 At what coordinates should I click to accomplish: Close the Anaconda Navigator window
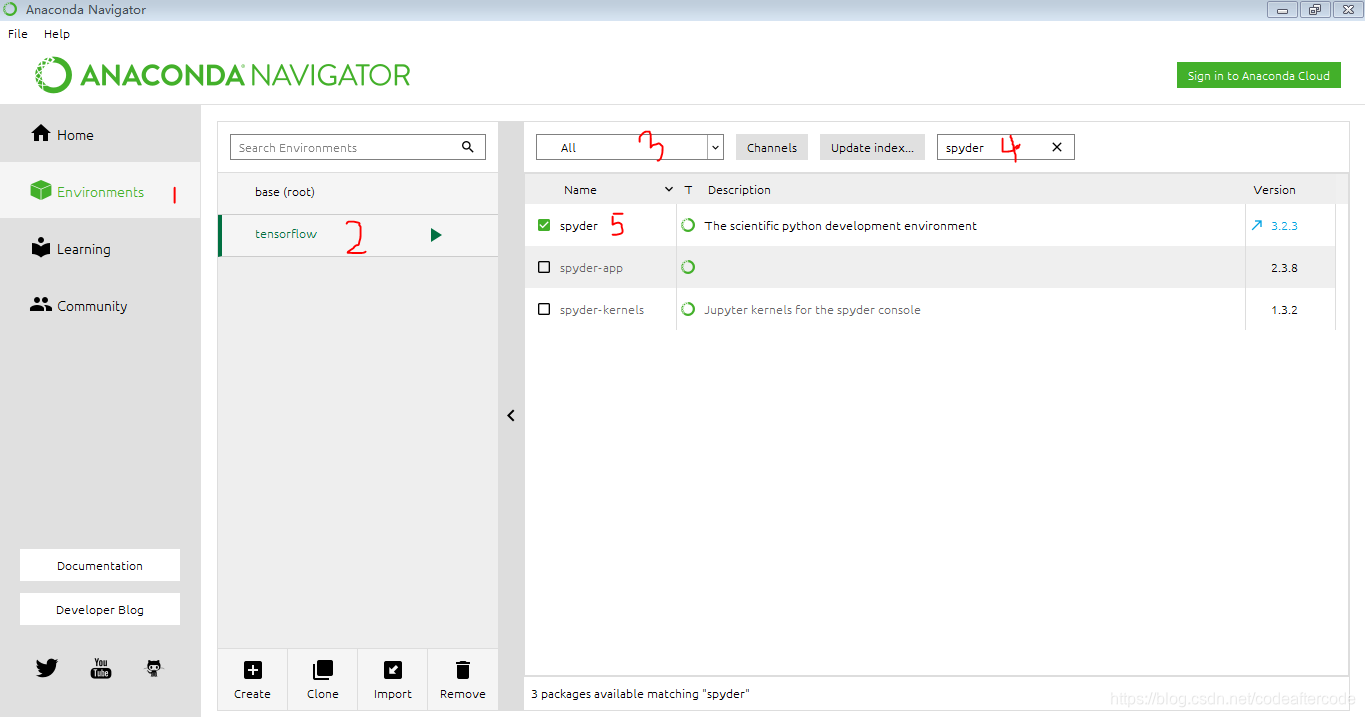tap(1346, 9)
